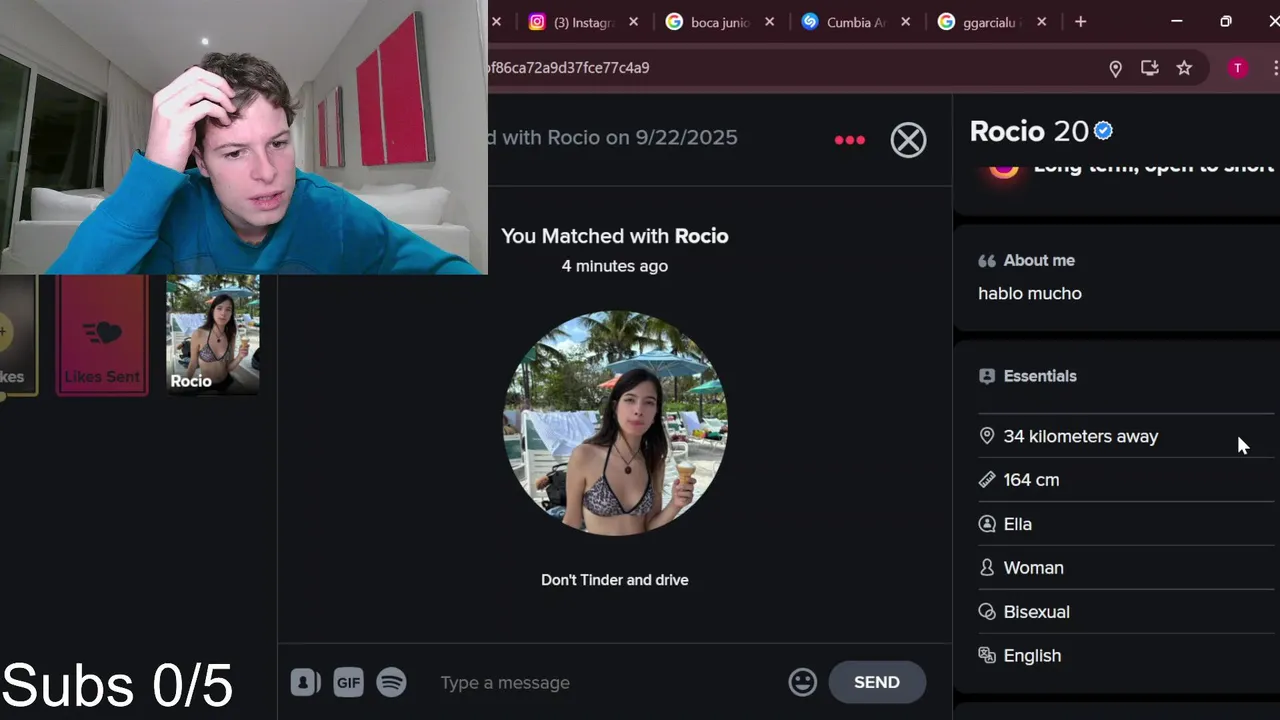Open the emoji picker
Screen dimensions: 1280x720
[802, 682]
